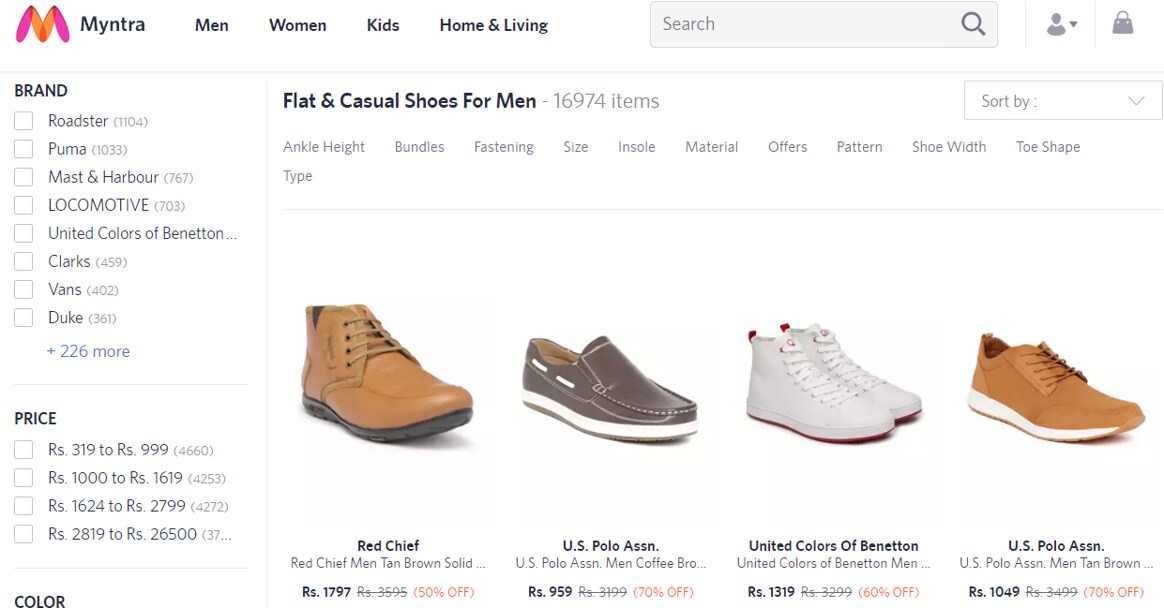The height and width of the screenshot is (608, 1164).
Task: Open the brown U.S. Polo loafer image
Action: point(609,387)
